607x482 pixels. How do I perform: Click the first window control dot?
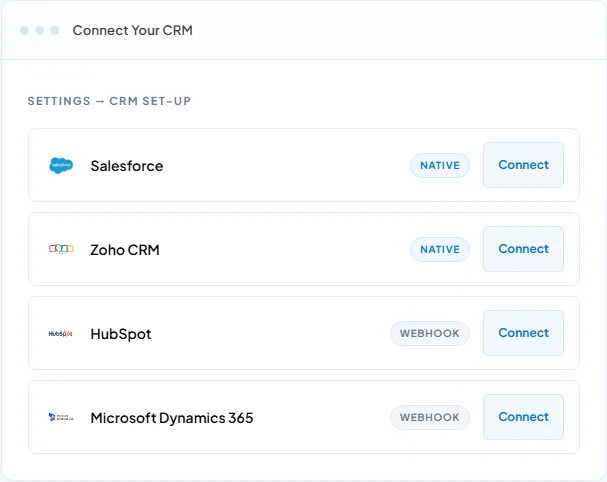(24, 30)
